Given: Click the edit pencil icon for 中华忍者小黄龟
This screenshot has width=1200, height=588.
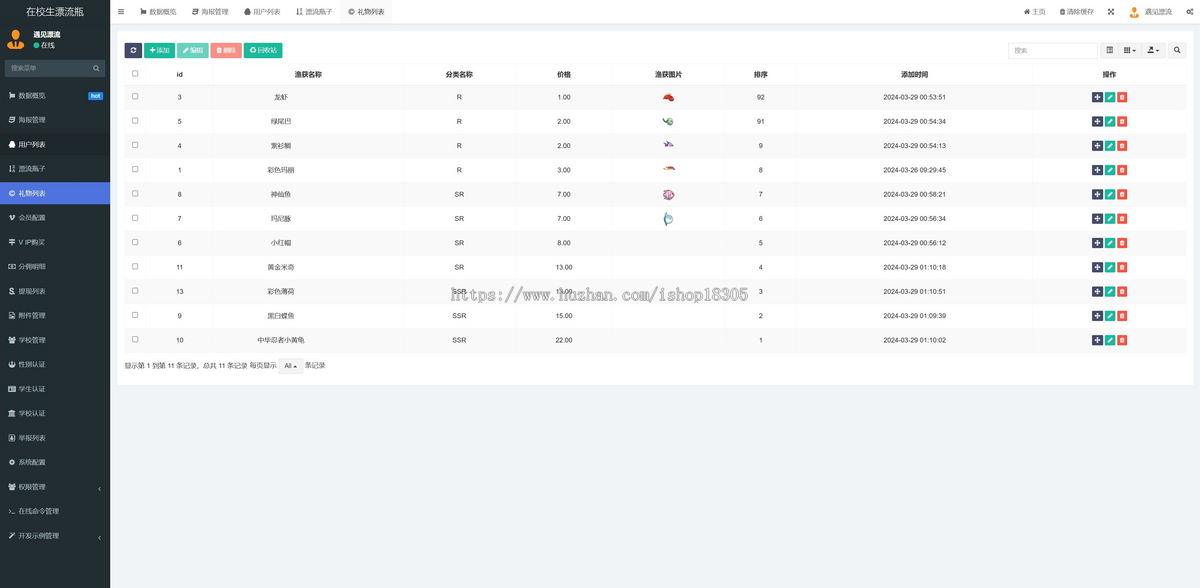Looking at the screenshot, I should 1110,340.
